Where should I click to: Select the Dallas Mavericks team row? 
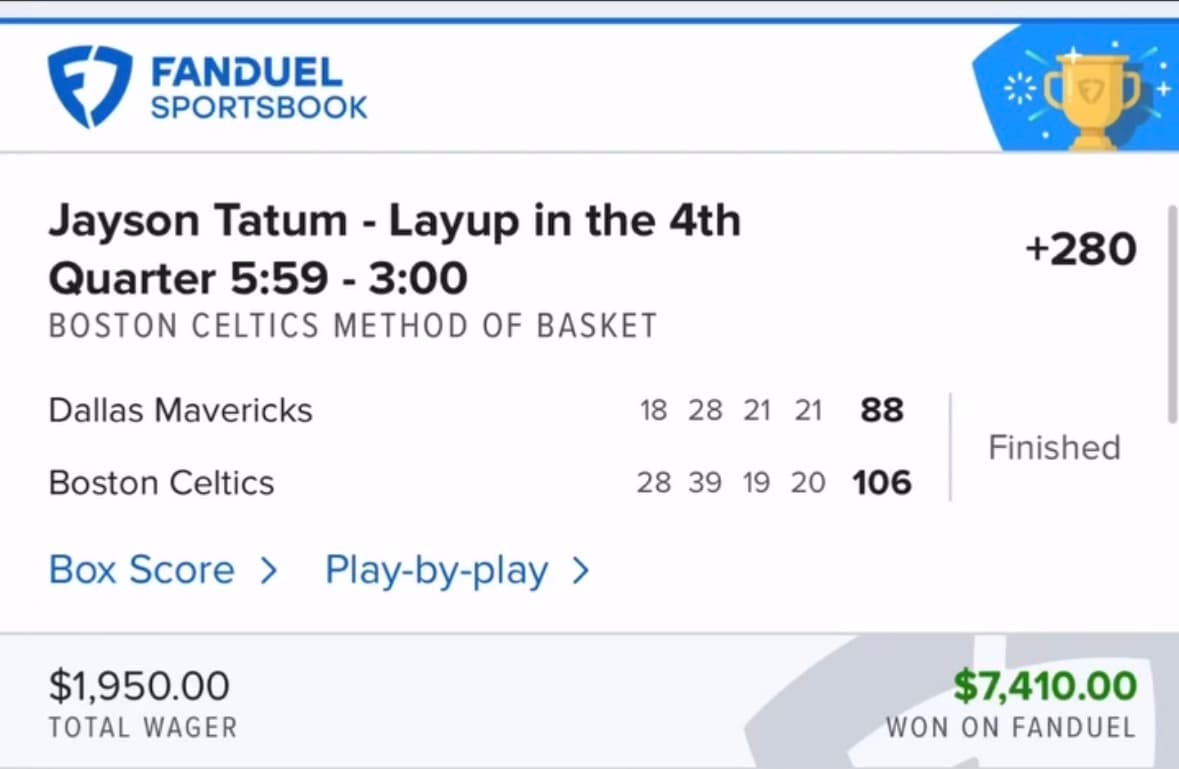180,409
